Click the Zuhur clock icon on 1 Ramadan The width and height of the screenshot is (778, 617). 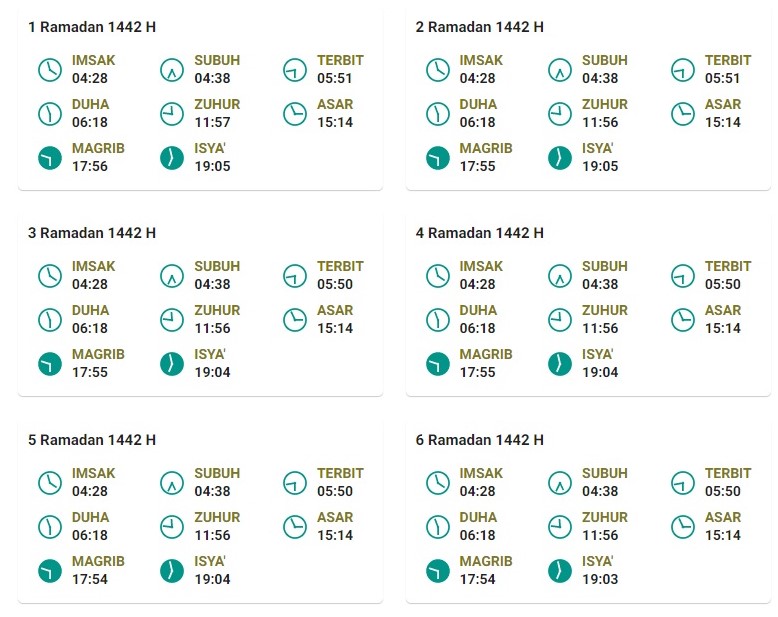172,114
